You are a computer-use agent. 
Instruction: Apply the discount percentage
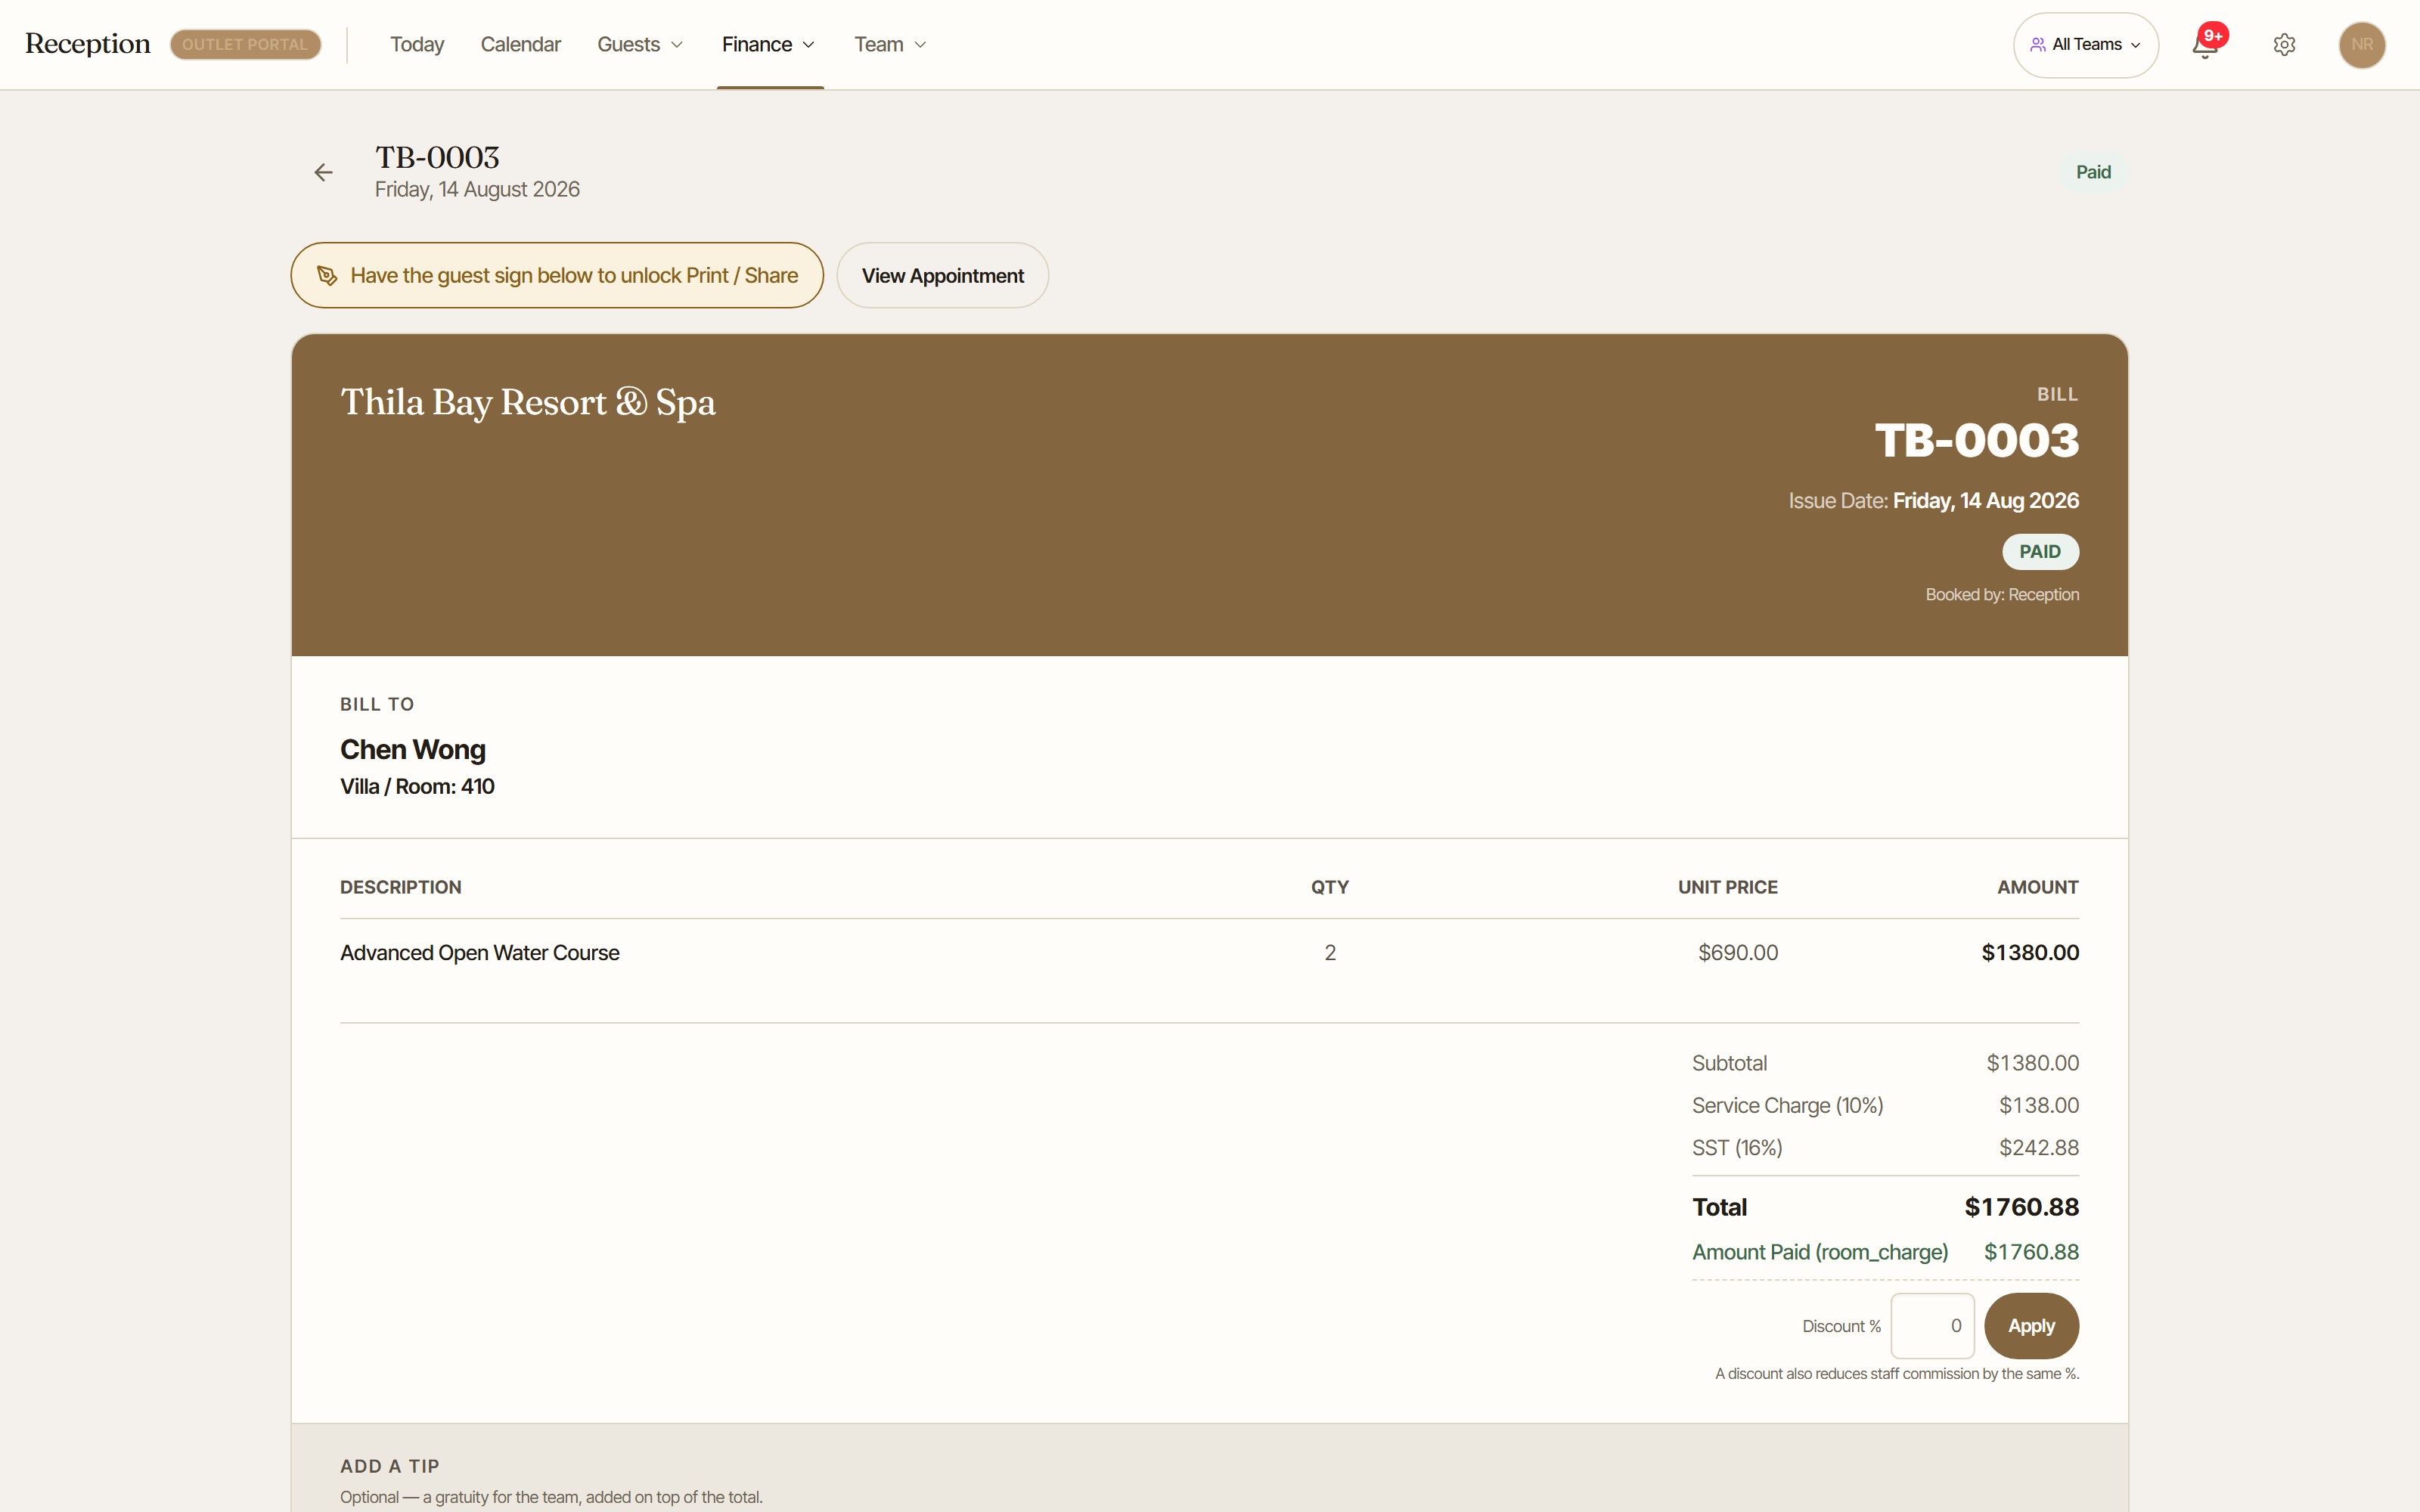[x=2031, y=1326]
